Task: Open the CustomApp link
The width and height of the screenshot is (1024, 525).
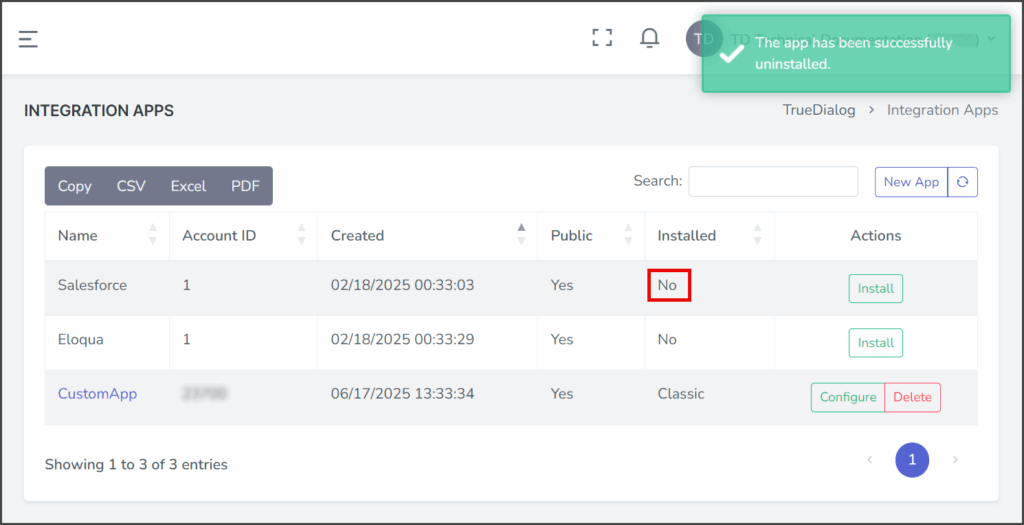Action: pos(97,394)
